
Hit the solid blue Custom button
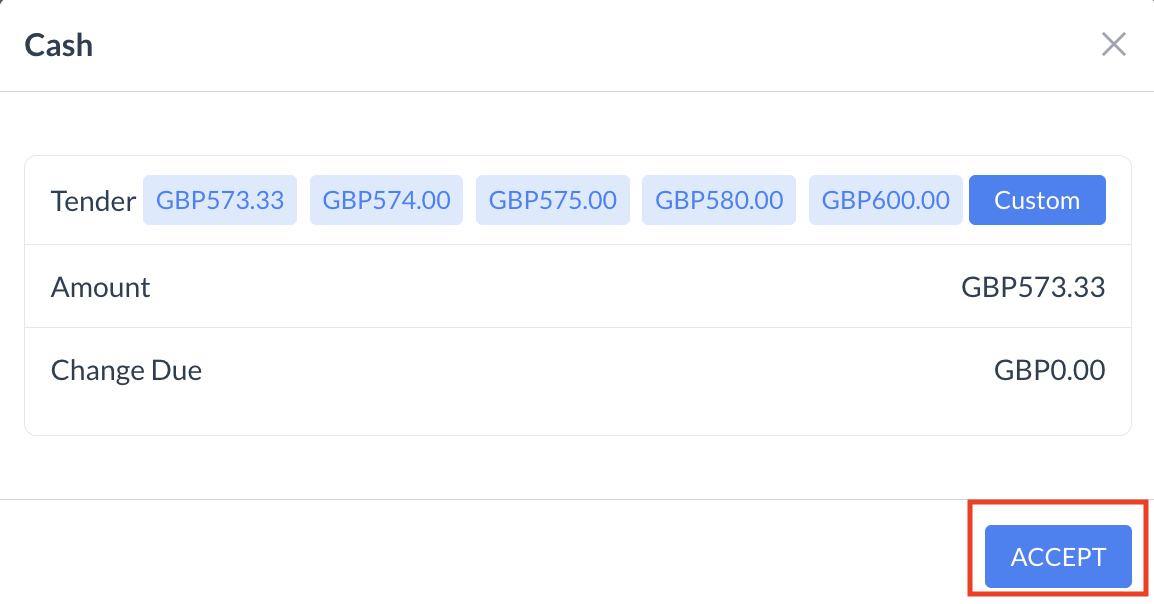[x=1037, y=200]
